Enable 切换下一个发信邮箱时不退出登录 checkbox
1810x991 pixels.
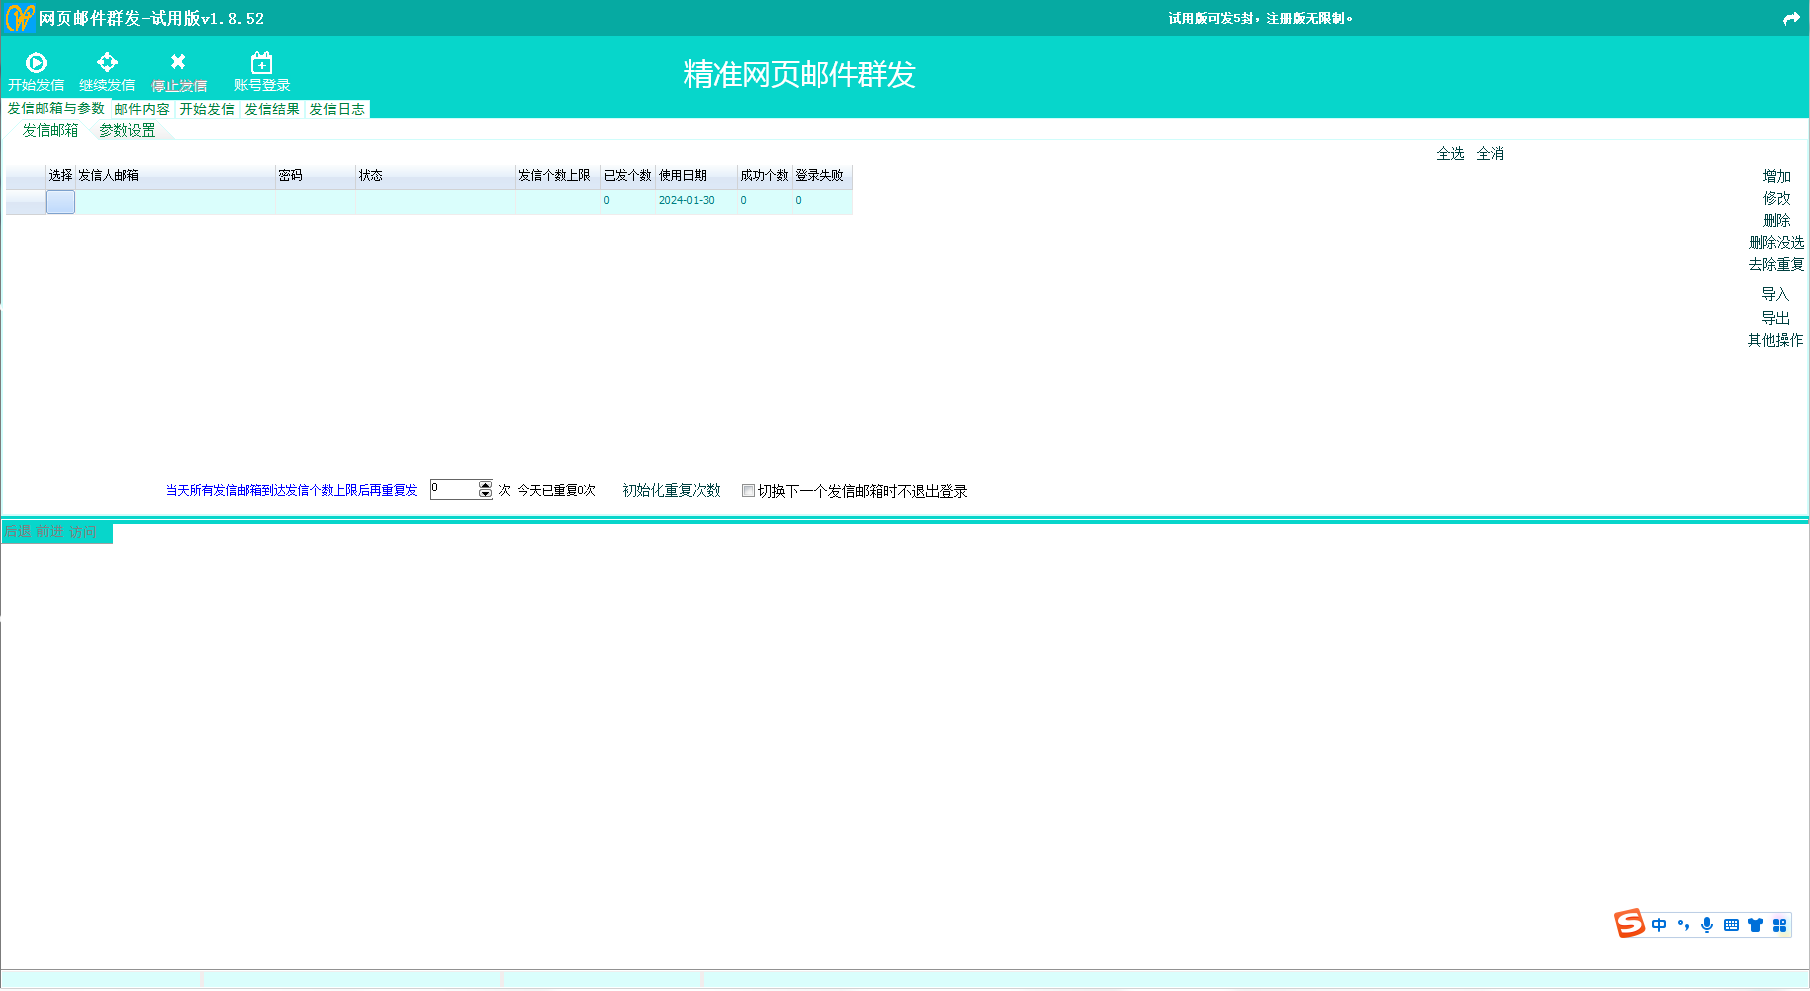point(748,491)
